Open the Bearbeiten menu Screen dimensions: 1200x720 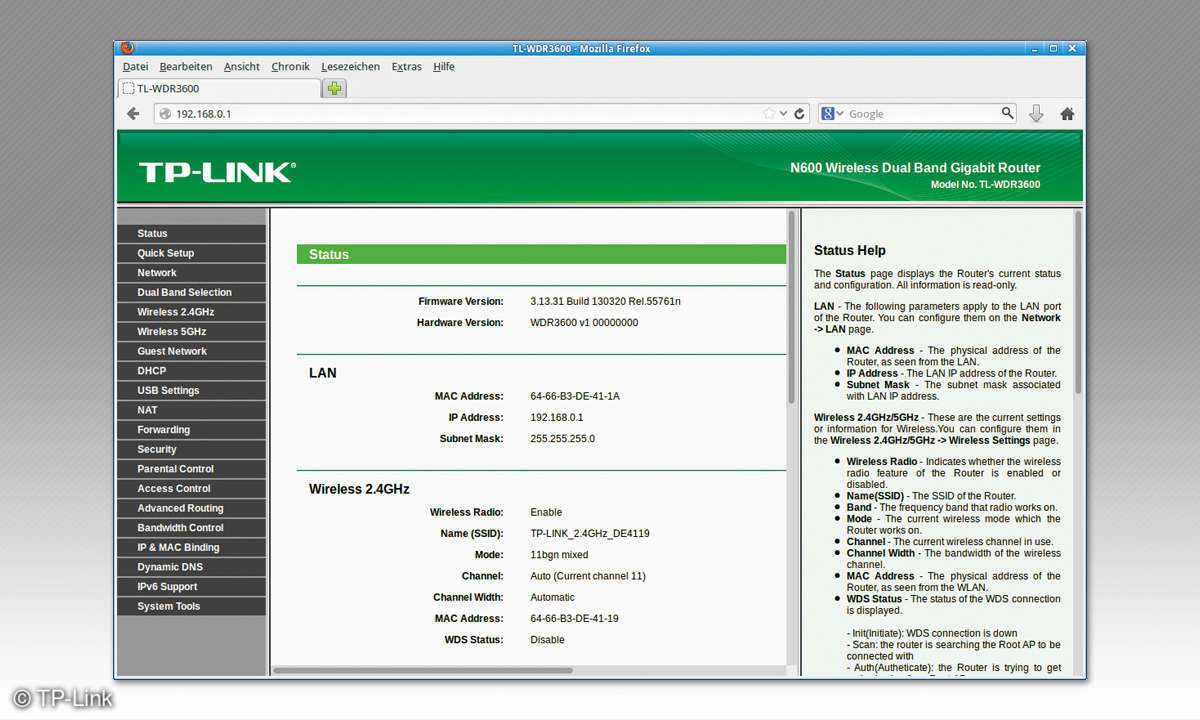click(186, 67)
